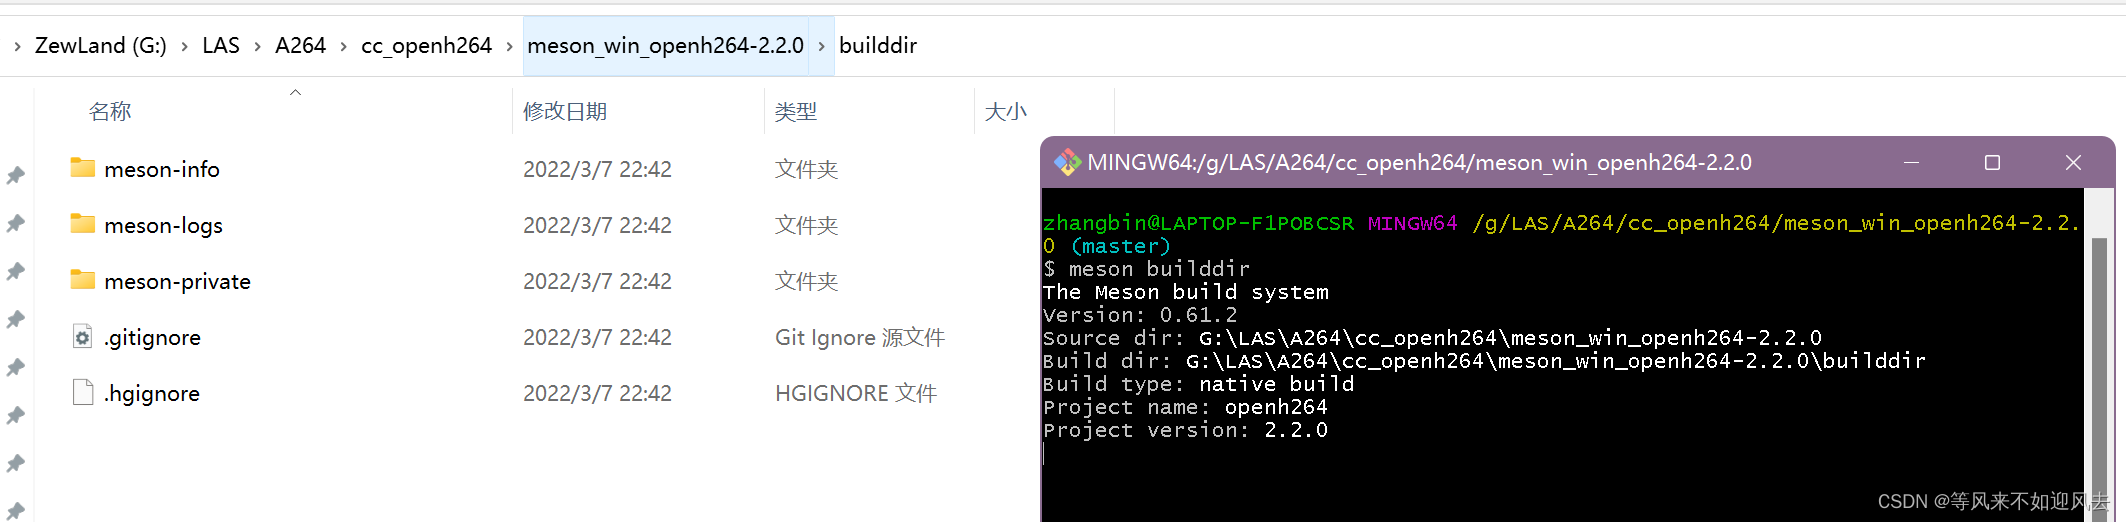
Task: Sort by the 名称 column header
Action: 110,111
